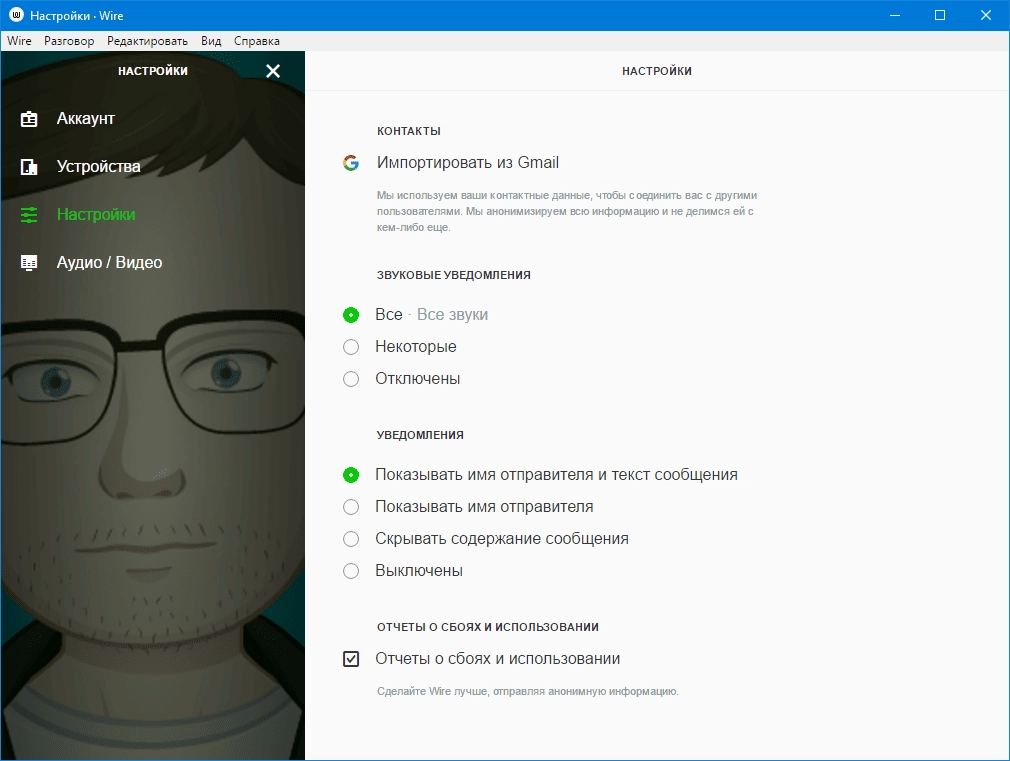Maximize the Wire window
This screenshot has height=761, width=1010.
click(940, 15)
